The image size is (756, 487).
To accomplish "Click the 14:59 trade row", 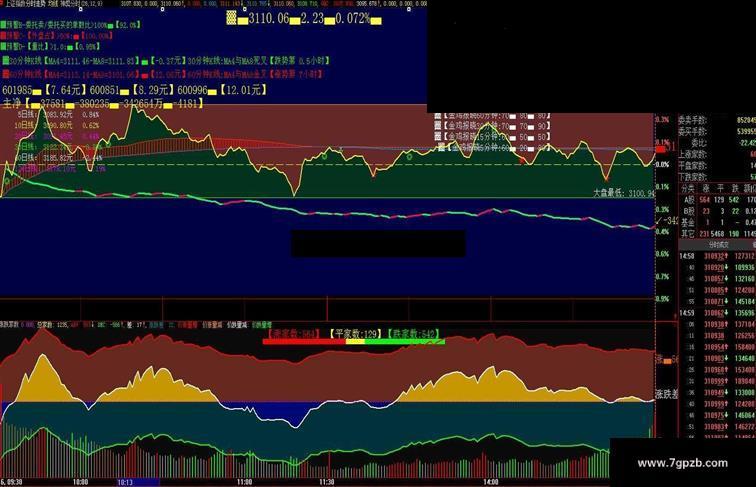I will [x=717, y=313].
